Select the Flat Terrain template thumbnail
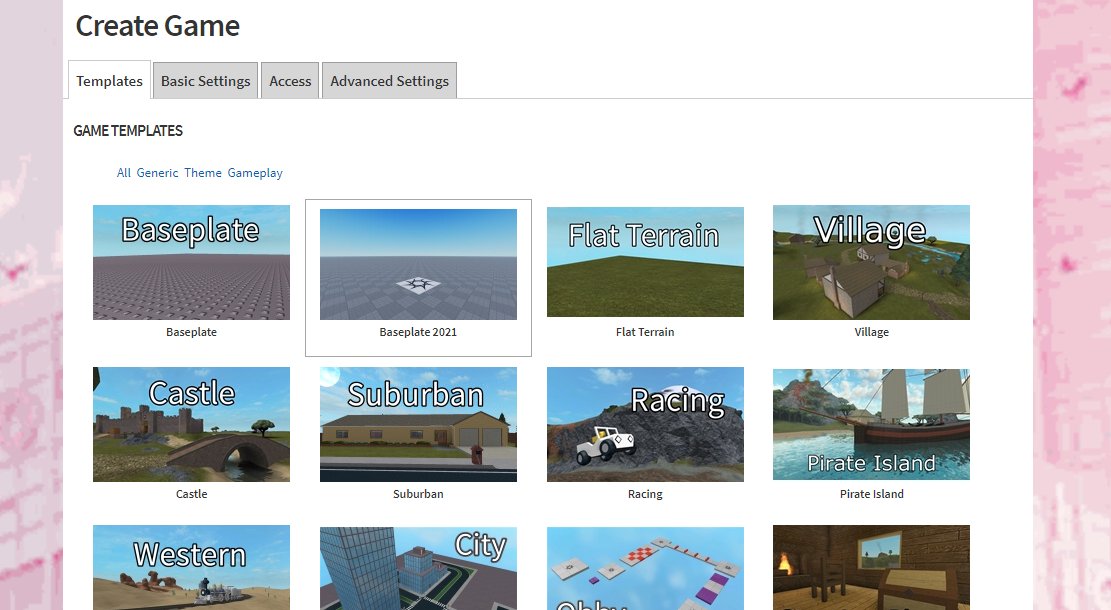 [645, 262]
